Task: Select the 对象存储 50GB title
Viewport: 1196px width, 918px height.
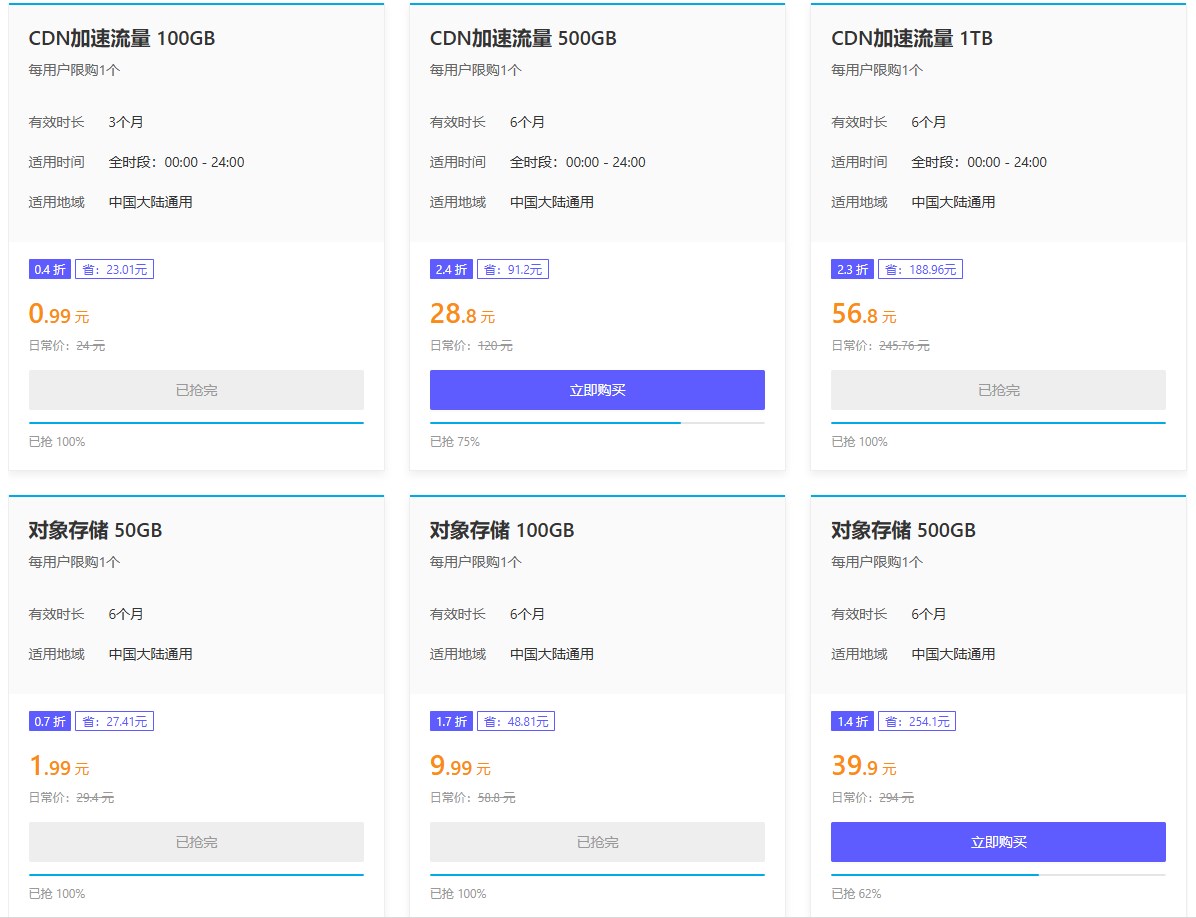Action: tap(95, 530)
